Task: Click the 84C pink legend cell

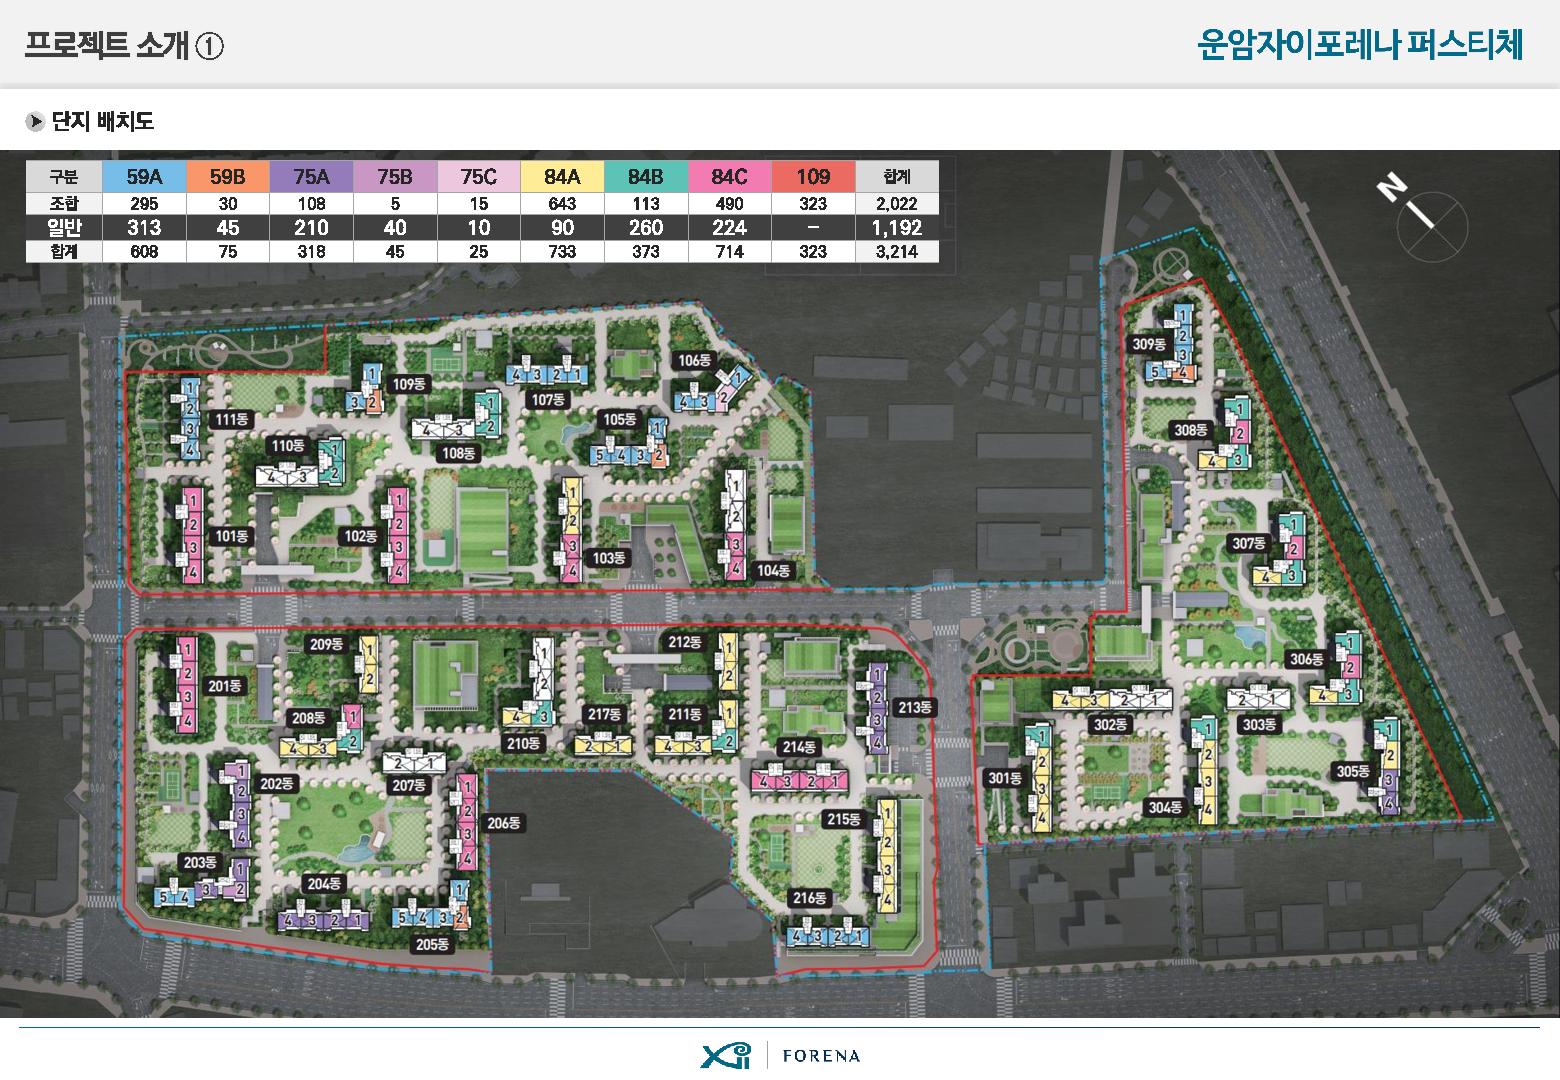Action: point(730,177)
